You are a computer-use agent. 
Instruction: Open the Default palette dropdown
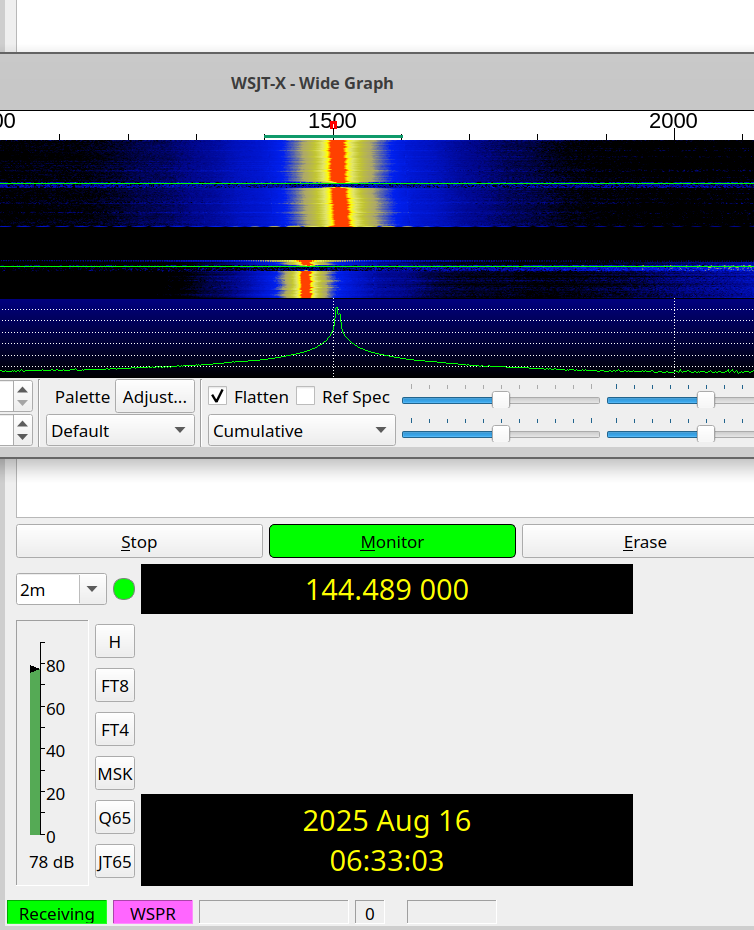point(120,431)
